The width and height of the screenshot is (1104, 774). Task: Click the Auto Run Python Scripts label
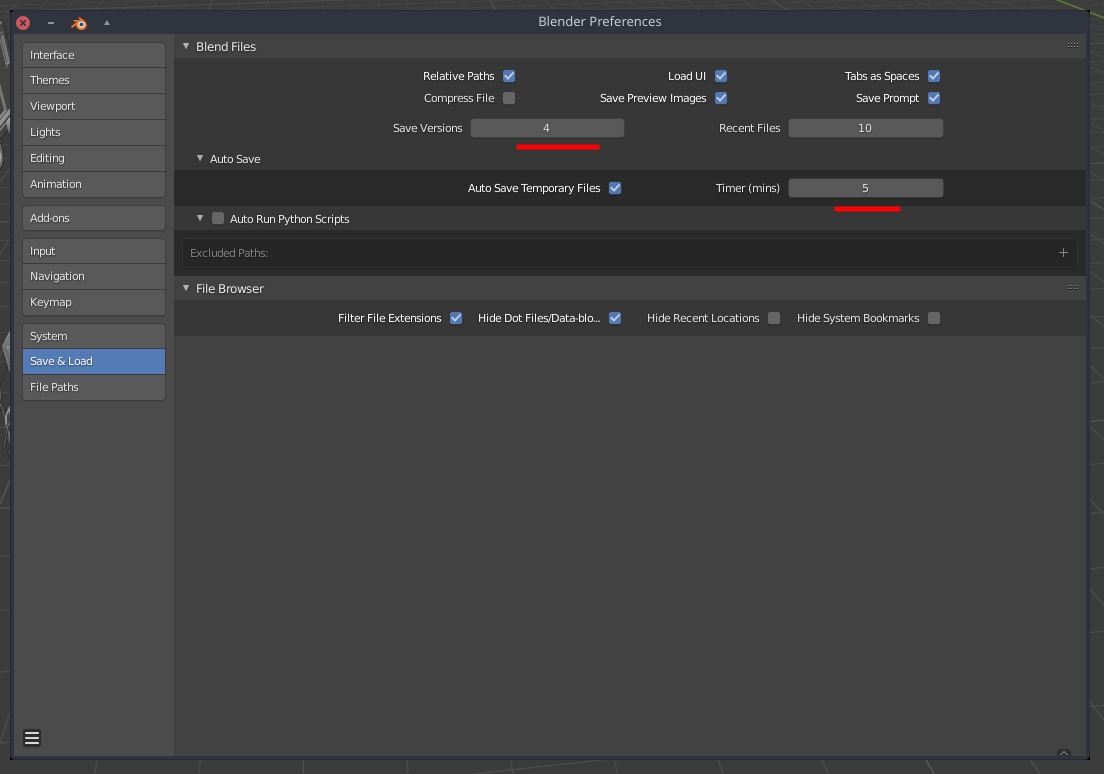tap(289, 219)
